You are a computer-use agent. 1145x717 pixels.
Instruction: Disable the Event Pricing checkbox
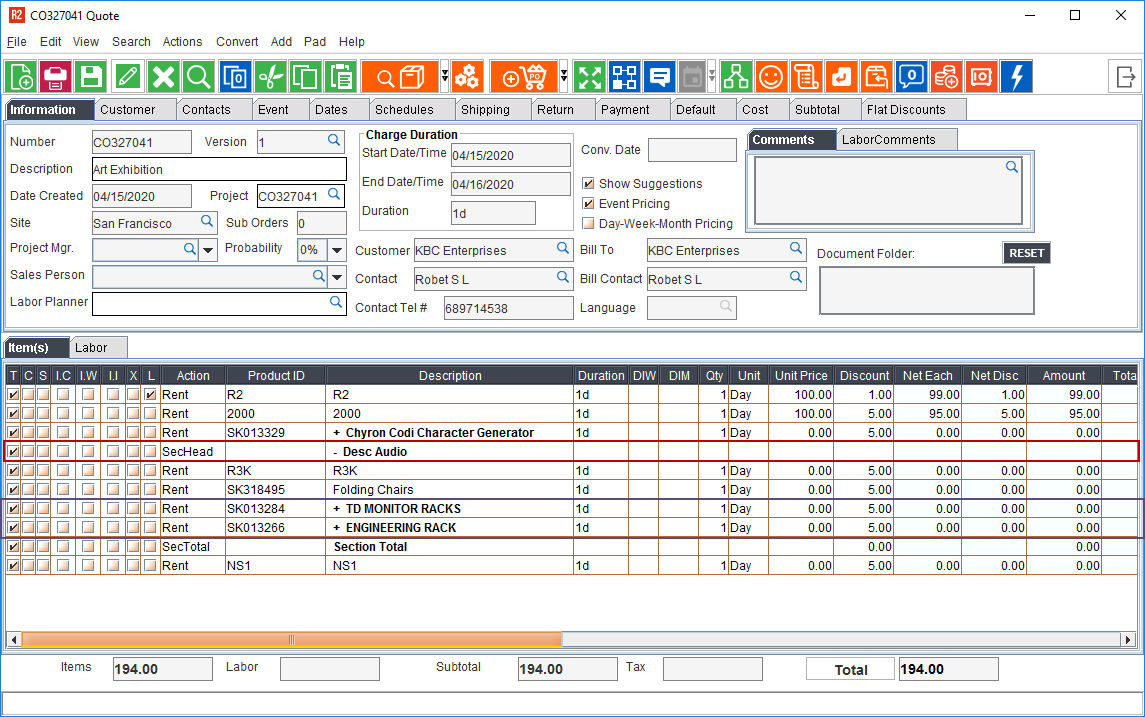click(588, 204)
